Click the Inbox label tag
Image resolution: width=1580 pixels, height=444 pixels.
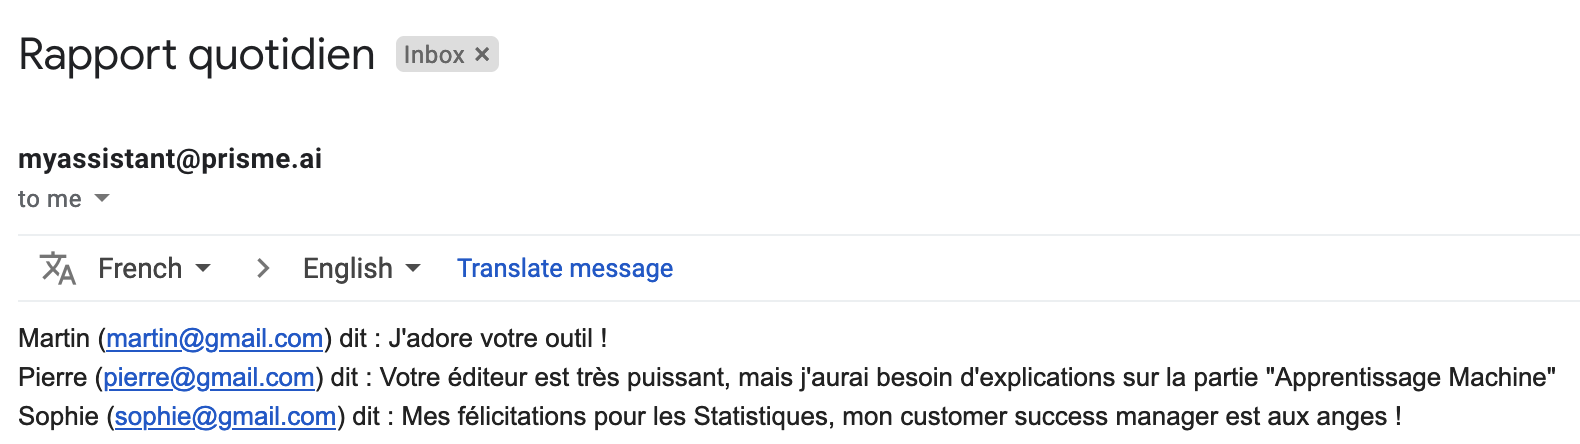coord(447,54)
